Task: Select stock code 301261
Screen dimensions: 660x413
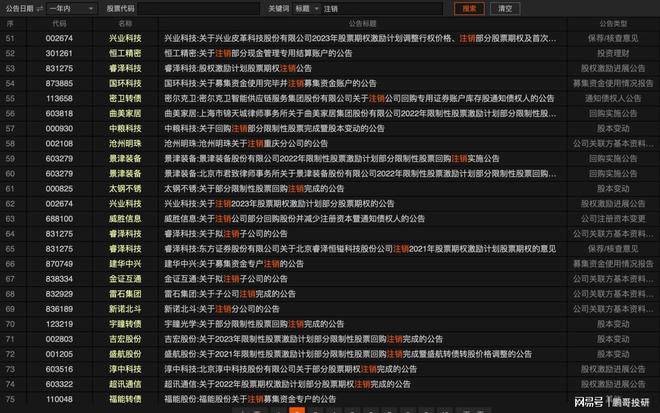Action: pyautogui.click(x=59, y=53)
